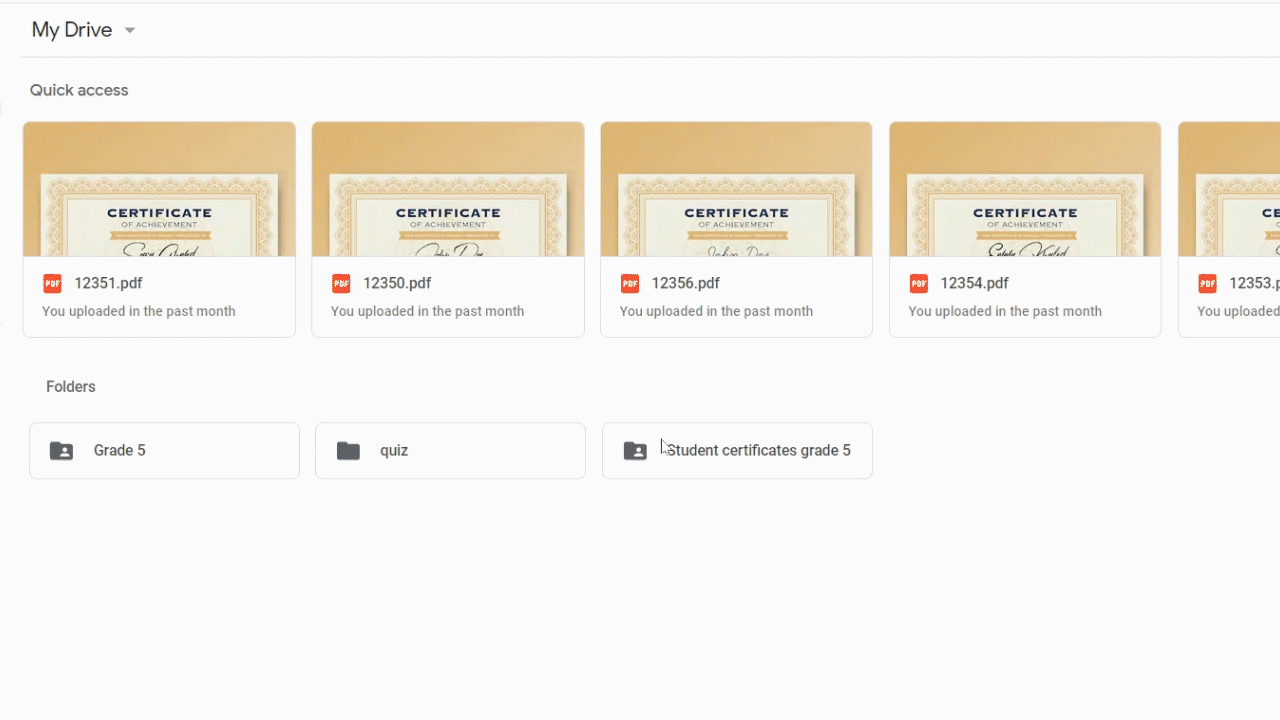Open the 12356.pdf certificate thumbnail
This screenshot has width=1280, height=720.
pyautogui.click(x=736, y=189)
